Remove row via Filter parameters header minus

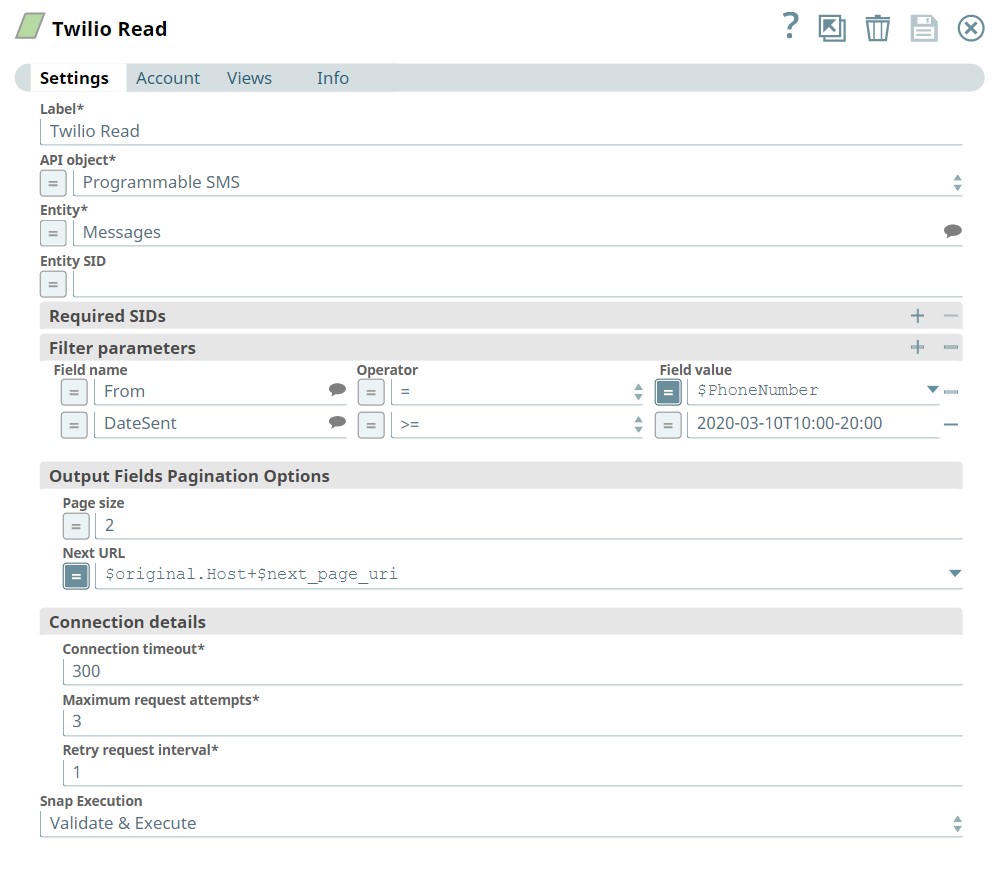click(951, 347)
